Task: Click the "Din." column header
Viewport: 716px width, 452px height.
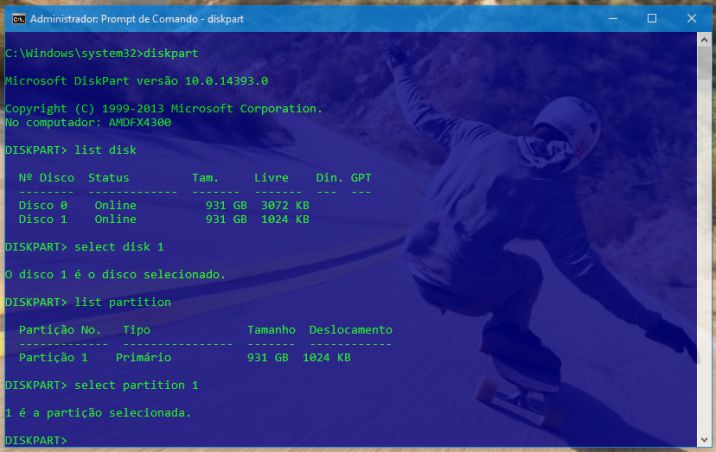Action: click(330, 178)
